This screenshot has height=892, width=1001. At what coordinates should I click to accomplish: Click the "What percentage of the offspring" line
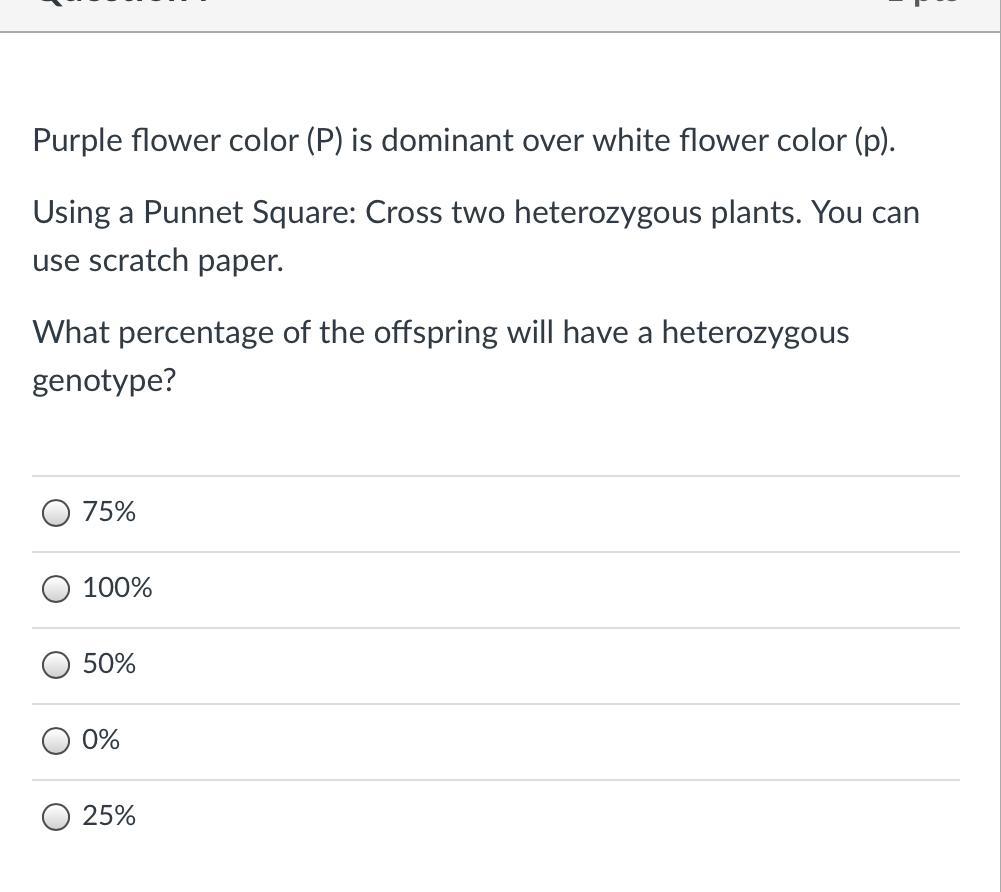[x=440, y=333]
